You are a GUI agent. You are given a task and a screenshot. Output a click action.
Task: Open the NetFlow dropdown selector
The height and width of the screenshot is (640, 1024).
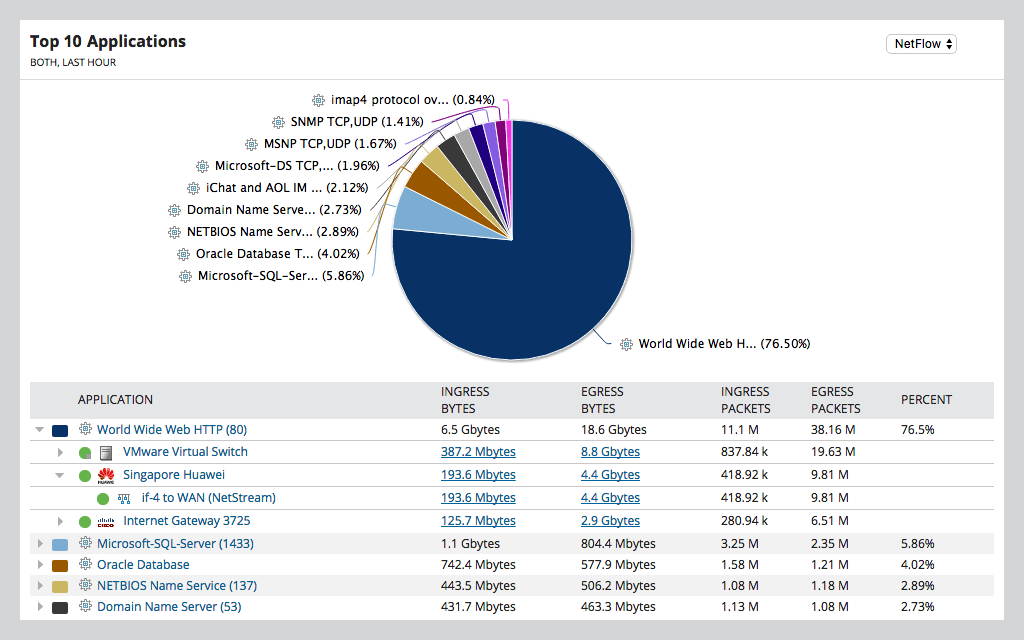click(x=921, y=44)
